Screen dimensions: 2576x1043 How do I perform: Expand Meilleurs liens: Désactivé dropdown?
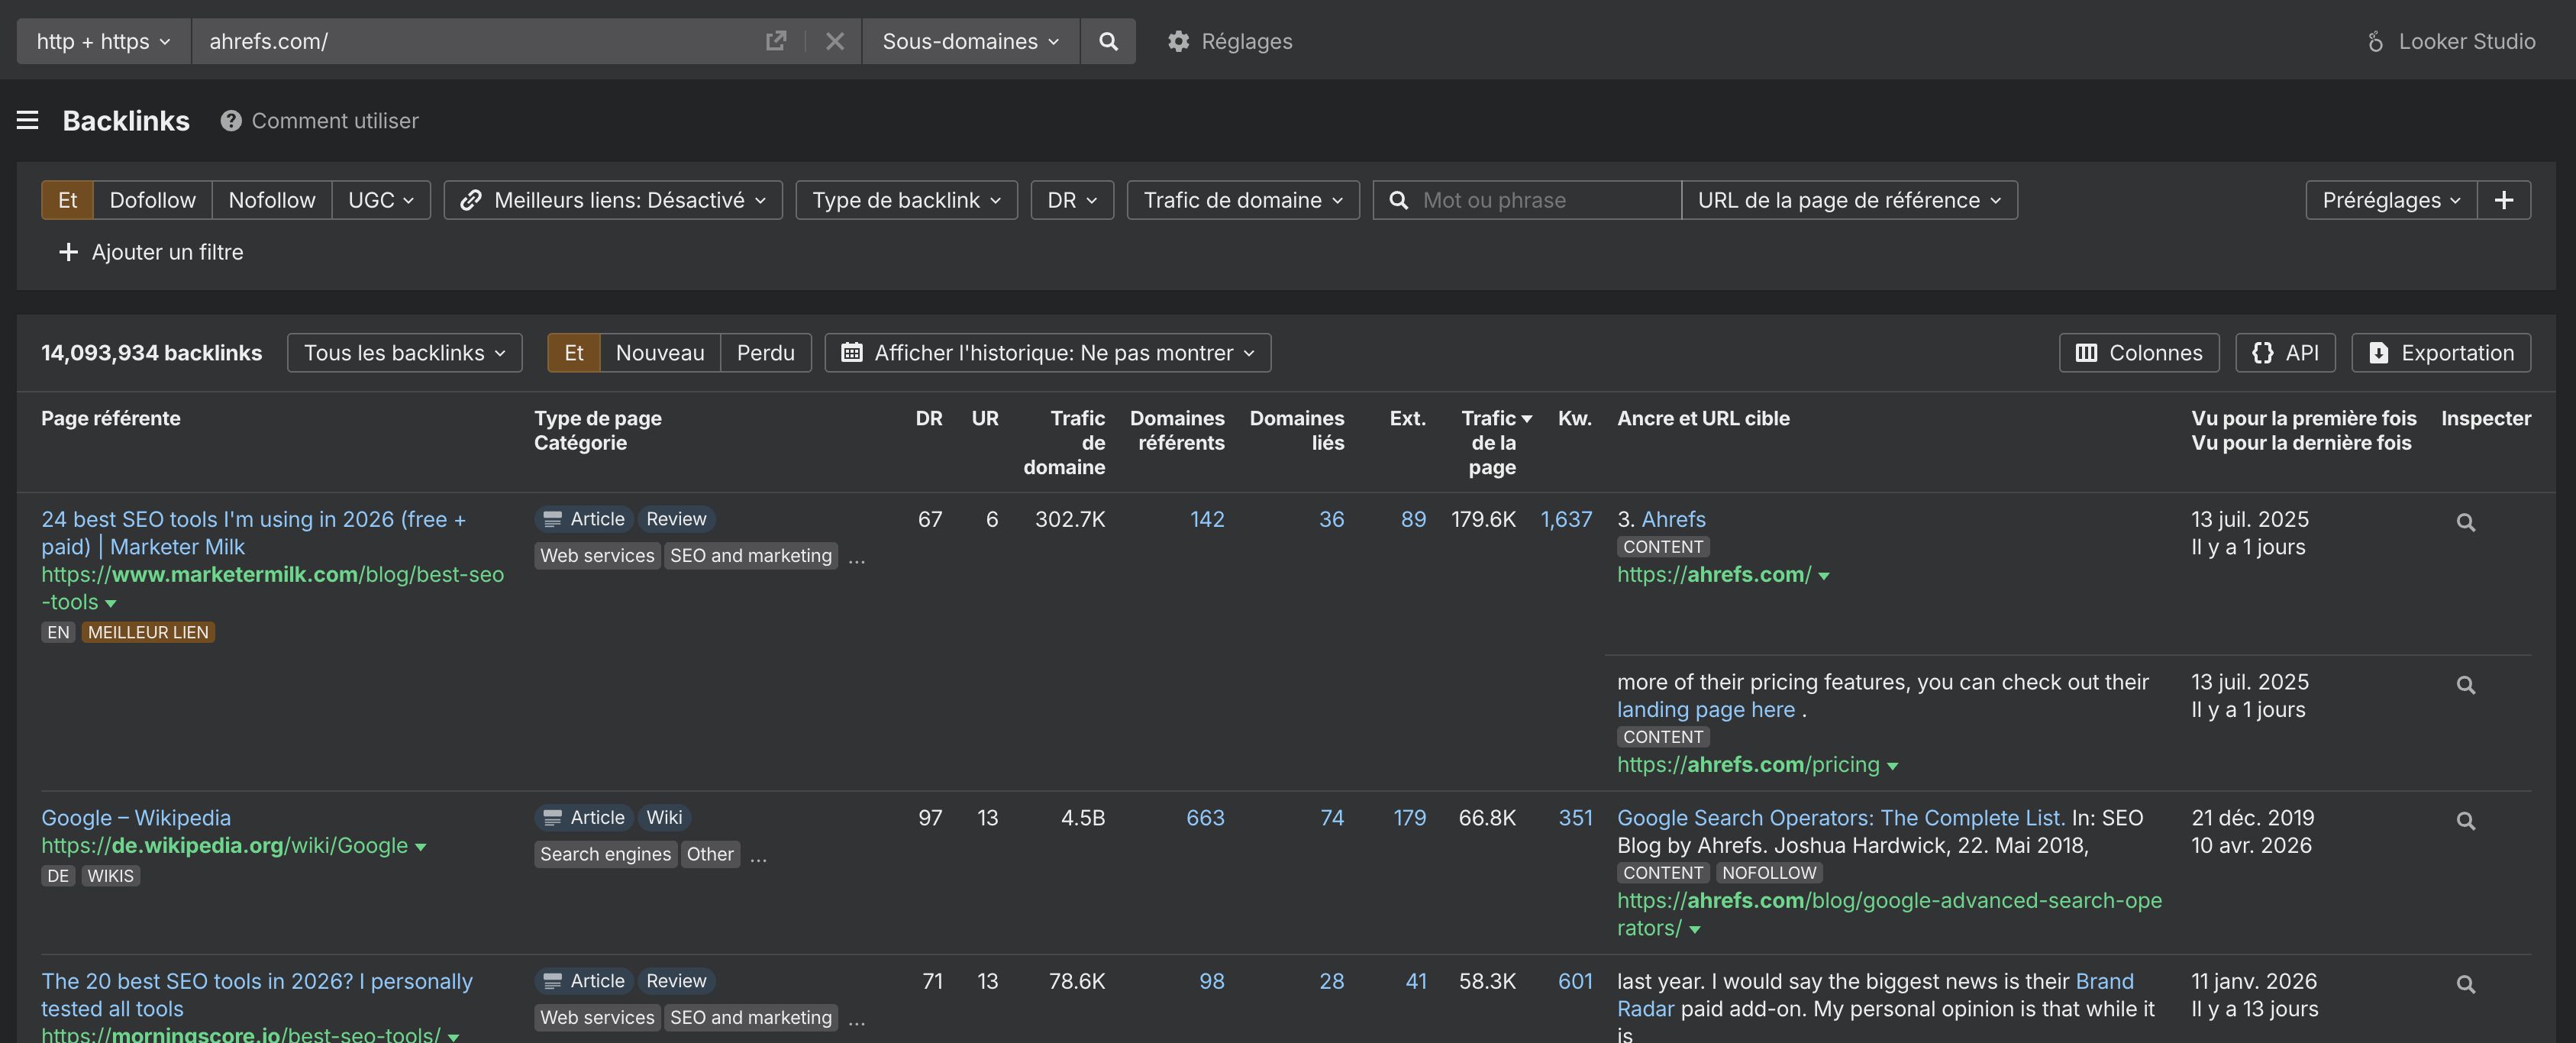(x=613, y=200)
